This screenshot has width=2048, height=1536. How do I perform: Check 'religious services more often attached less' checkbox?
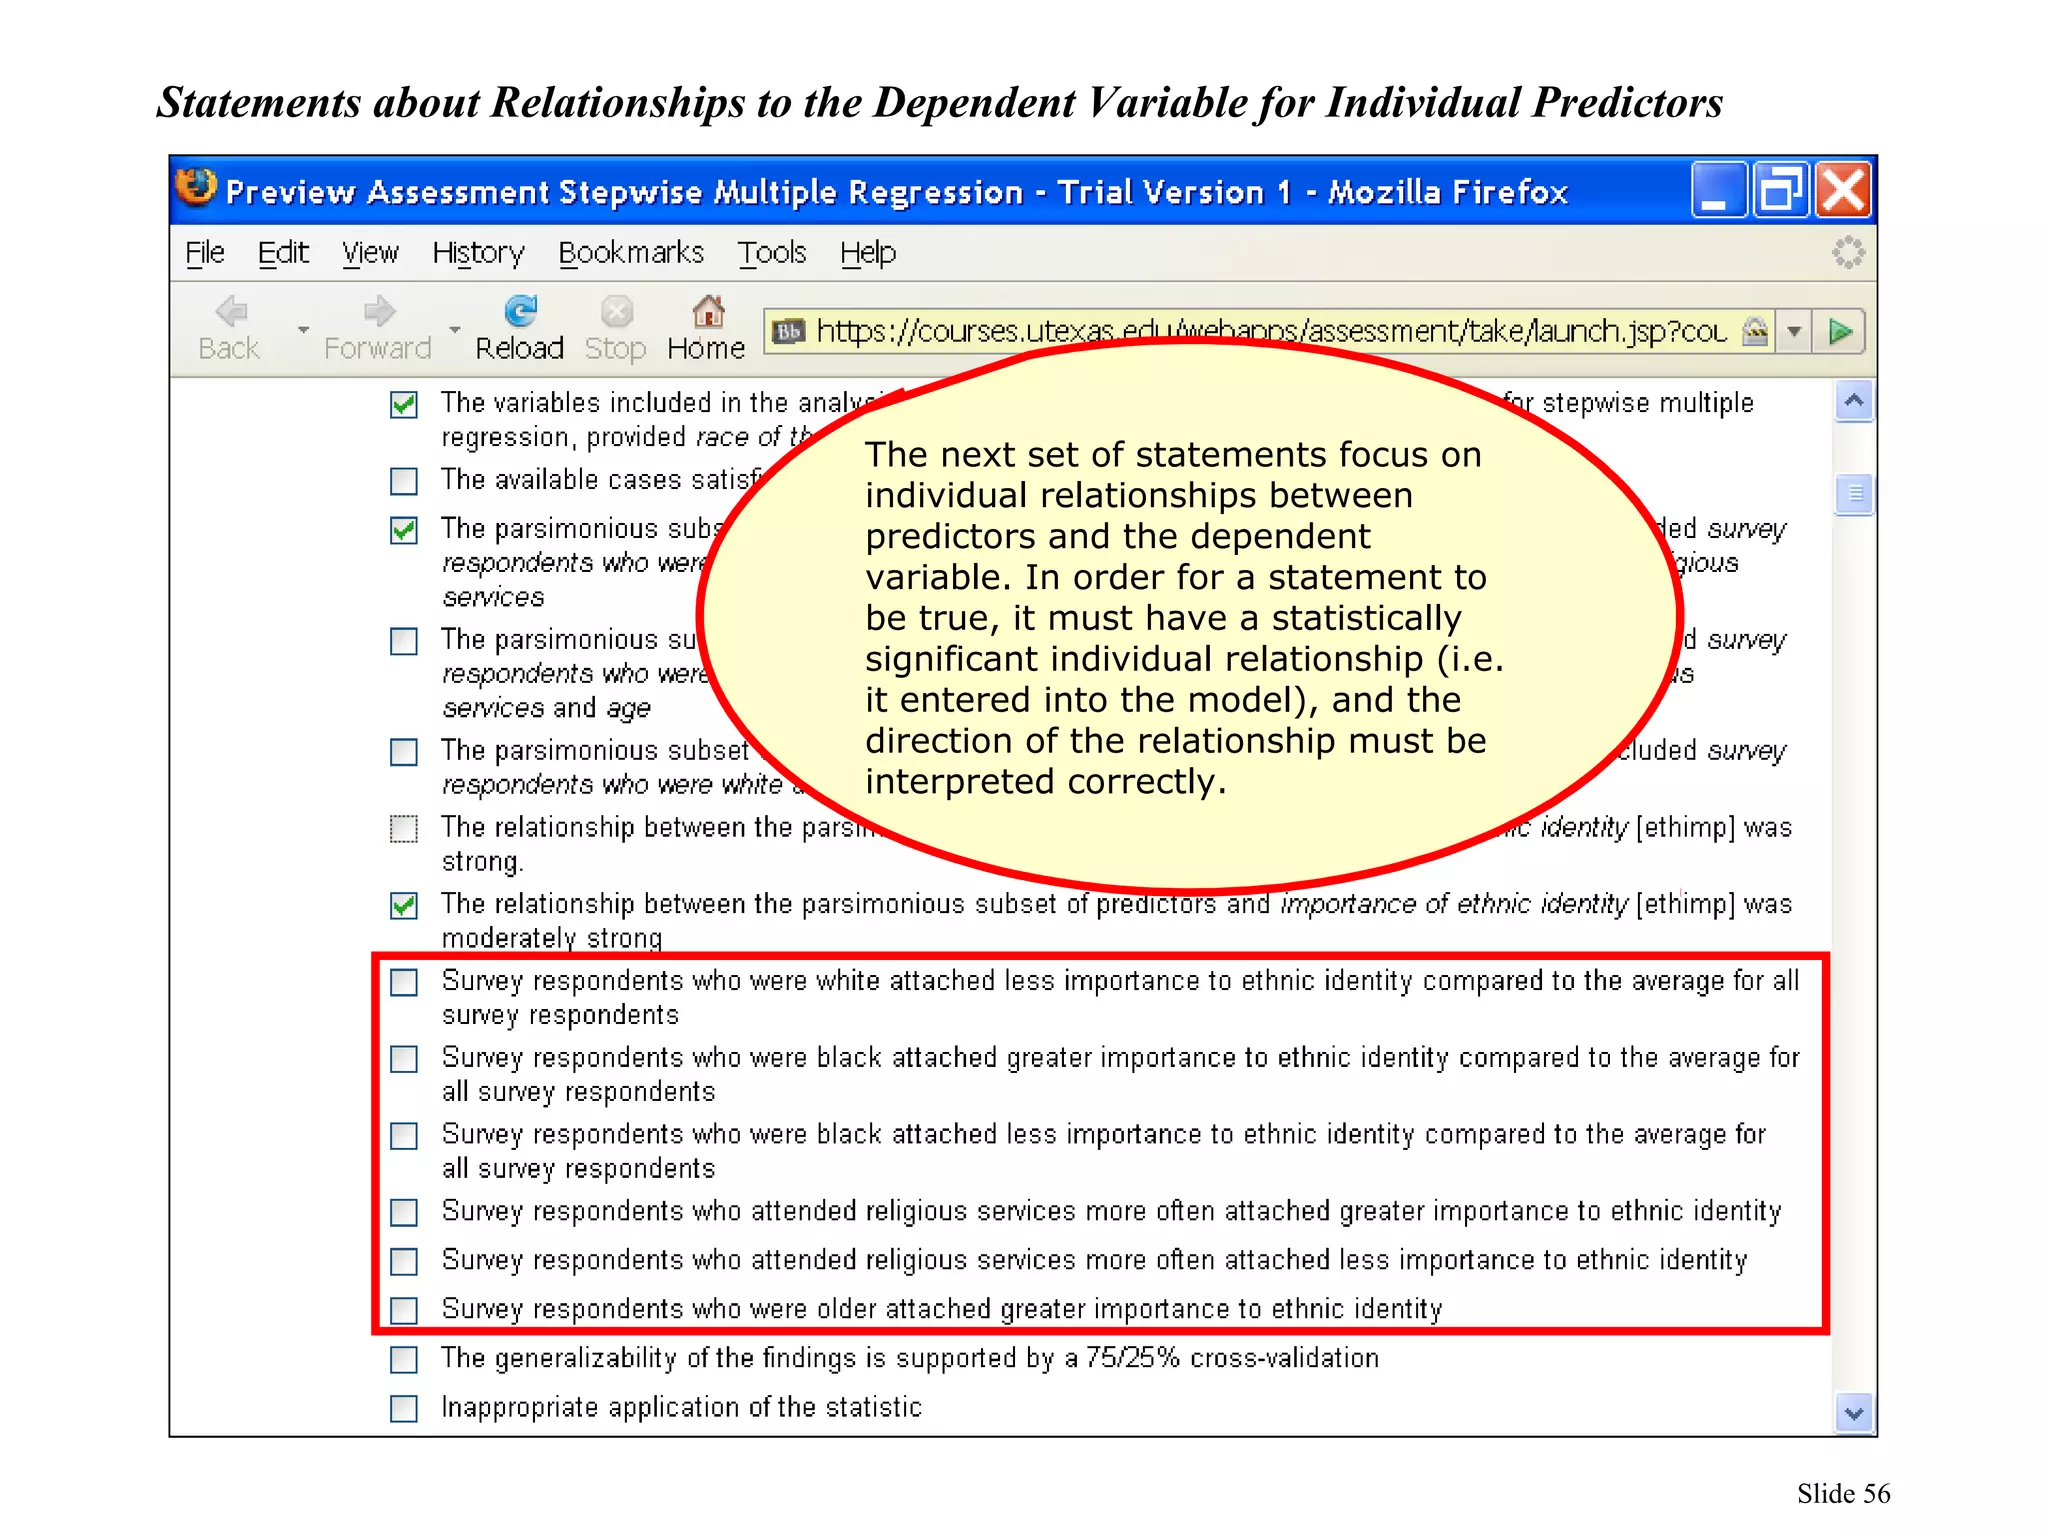pos(404,1262)
